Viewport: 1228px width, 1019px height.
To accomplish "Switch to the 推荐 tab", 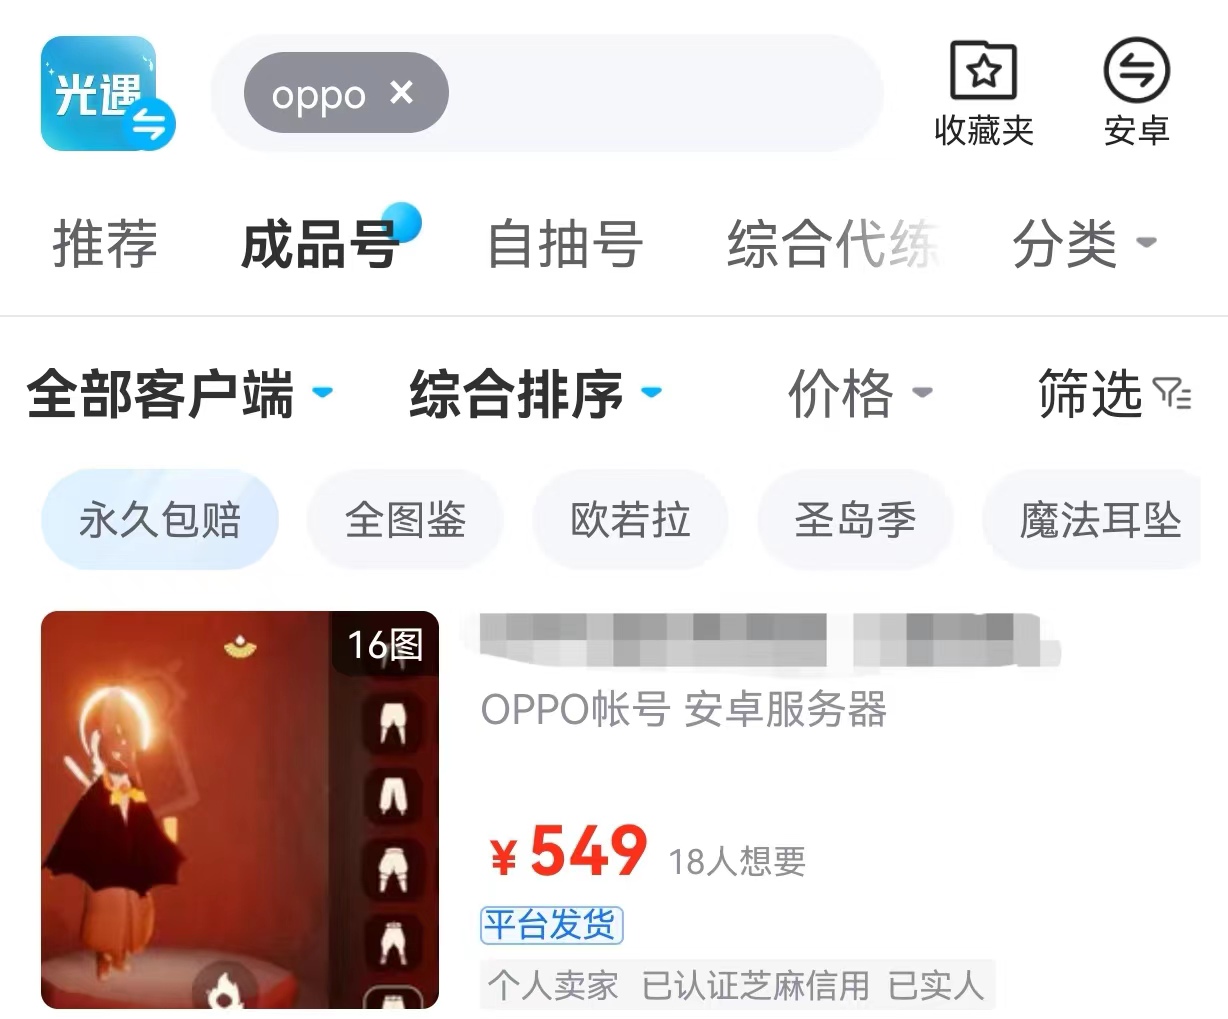I will point(105,243).
